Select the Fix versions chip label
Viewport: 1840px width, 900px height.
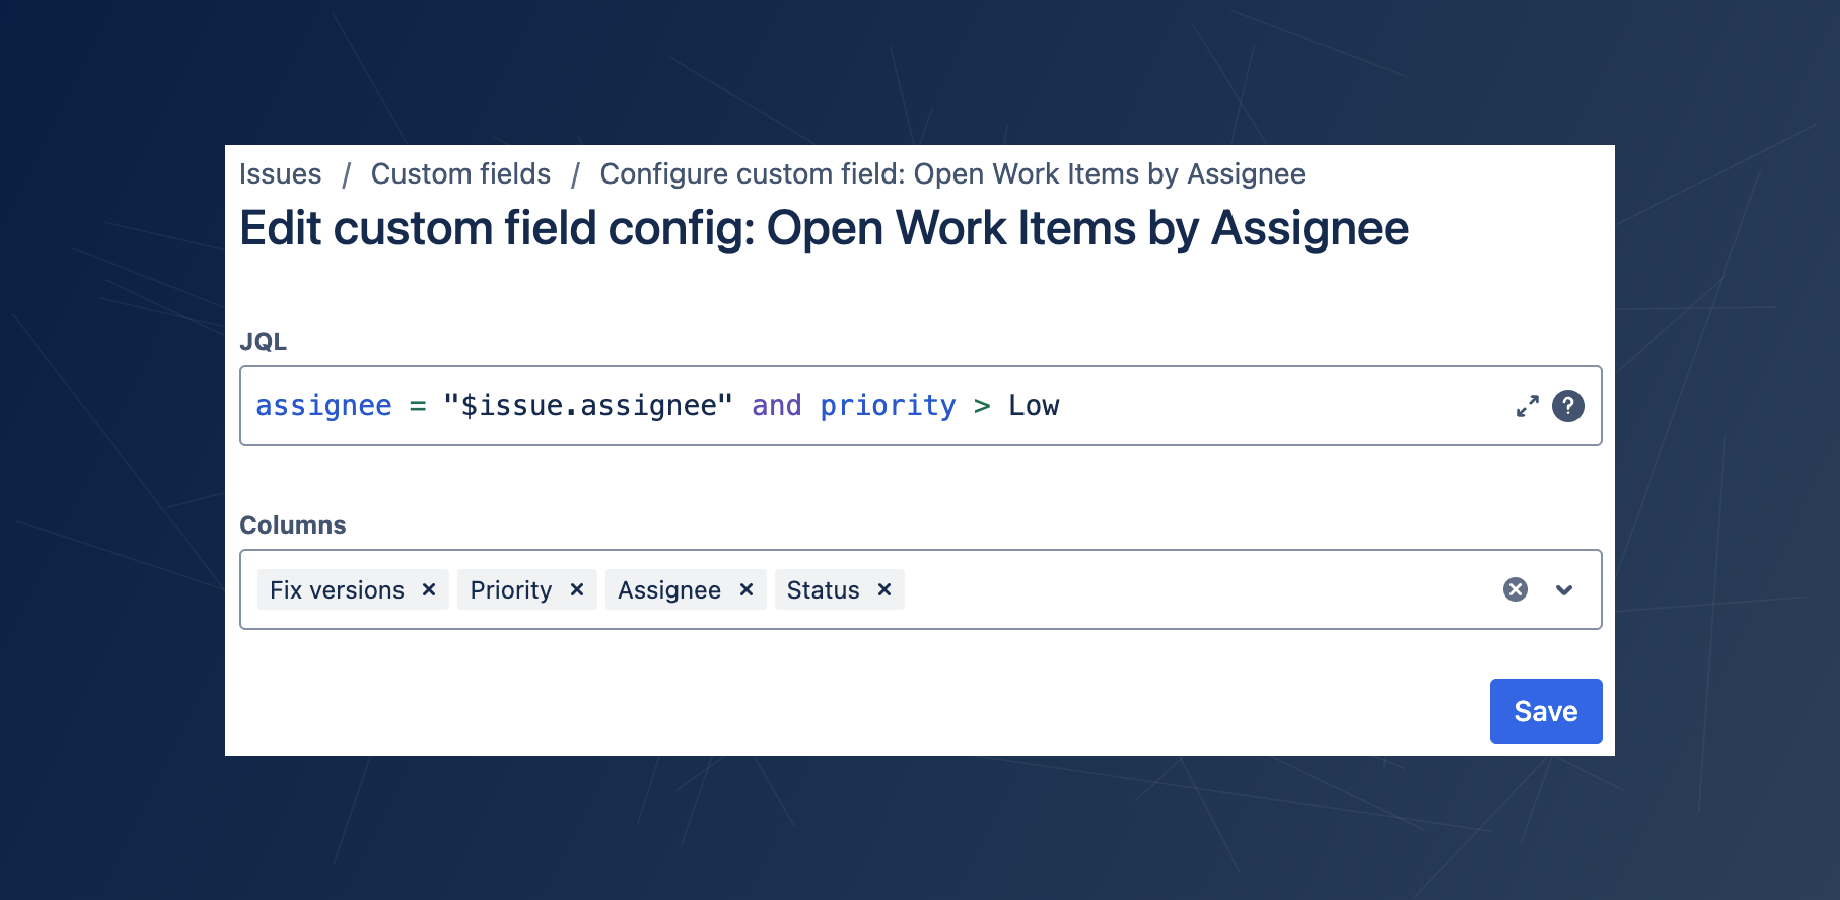point(337,590)
